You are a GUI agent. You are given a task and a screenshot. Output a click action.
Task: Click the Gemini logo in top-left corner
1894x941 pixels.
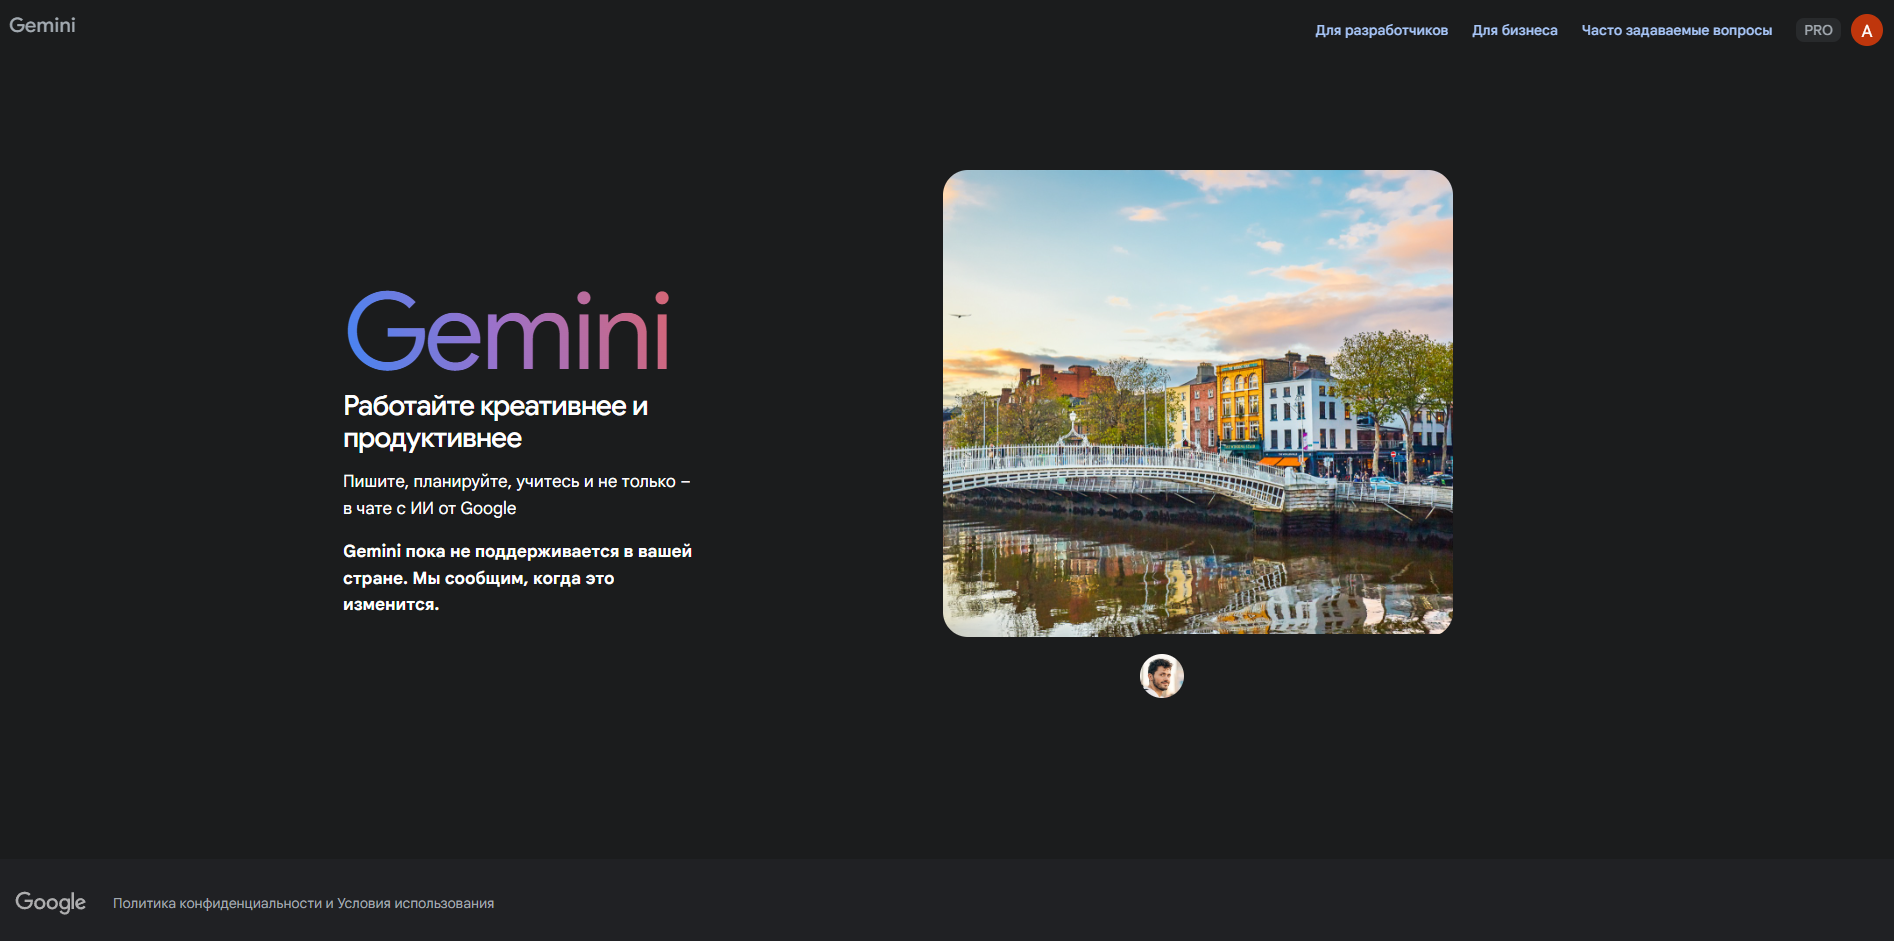42,25
